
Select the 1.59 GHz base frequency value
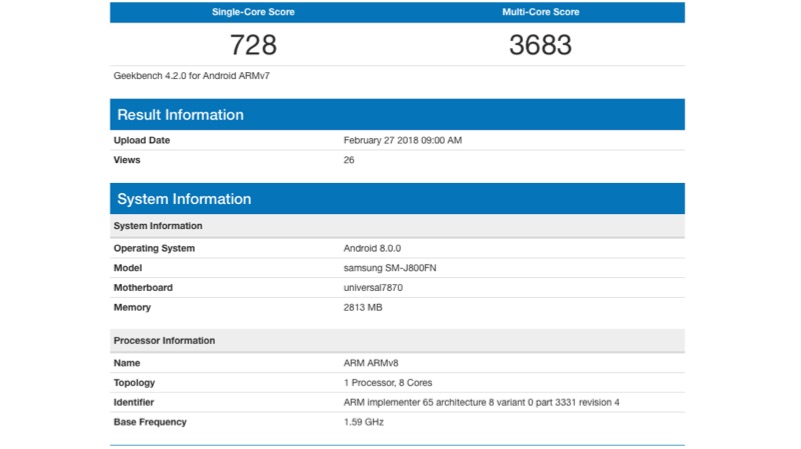pyautogui.click(x=363, y=422)
